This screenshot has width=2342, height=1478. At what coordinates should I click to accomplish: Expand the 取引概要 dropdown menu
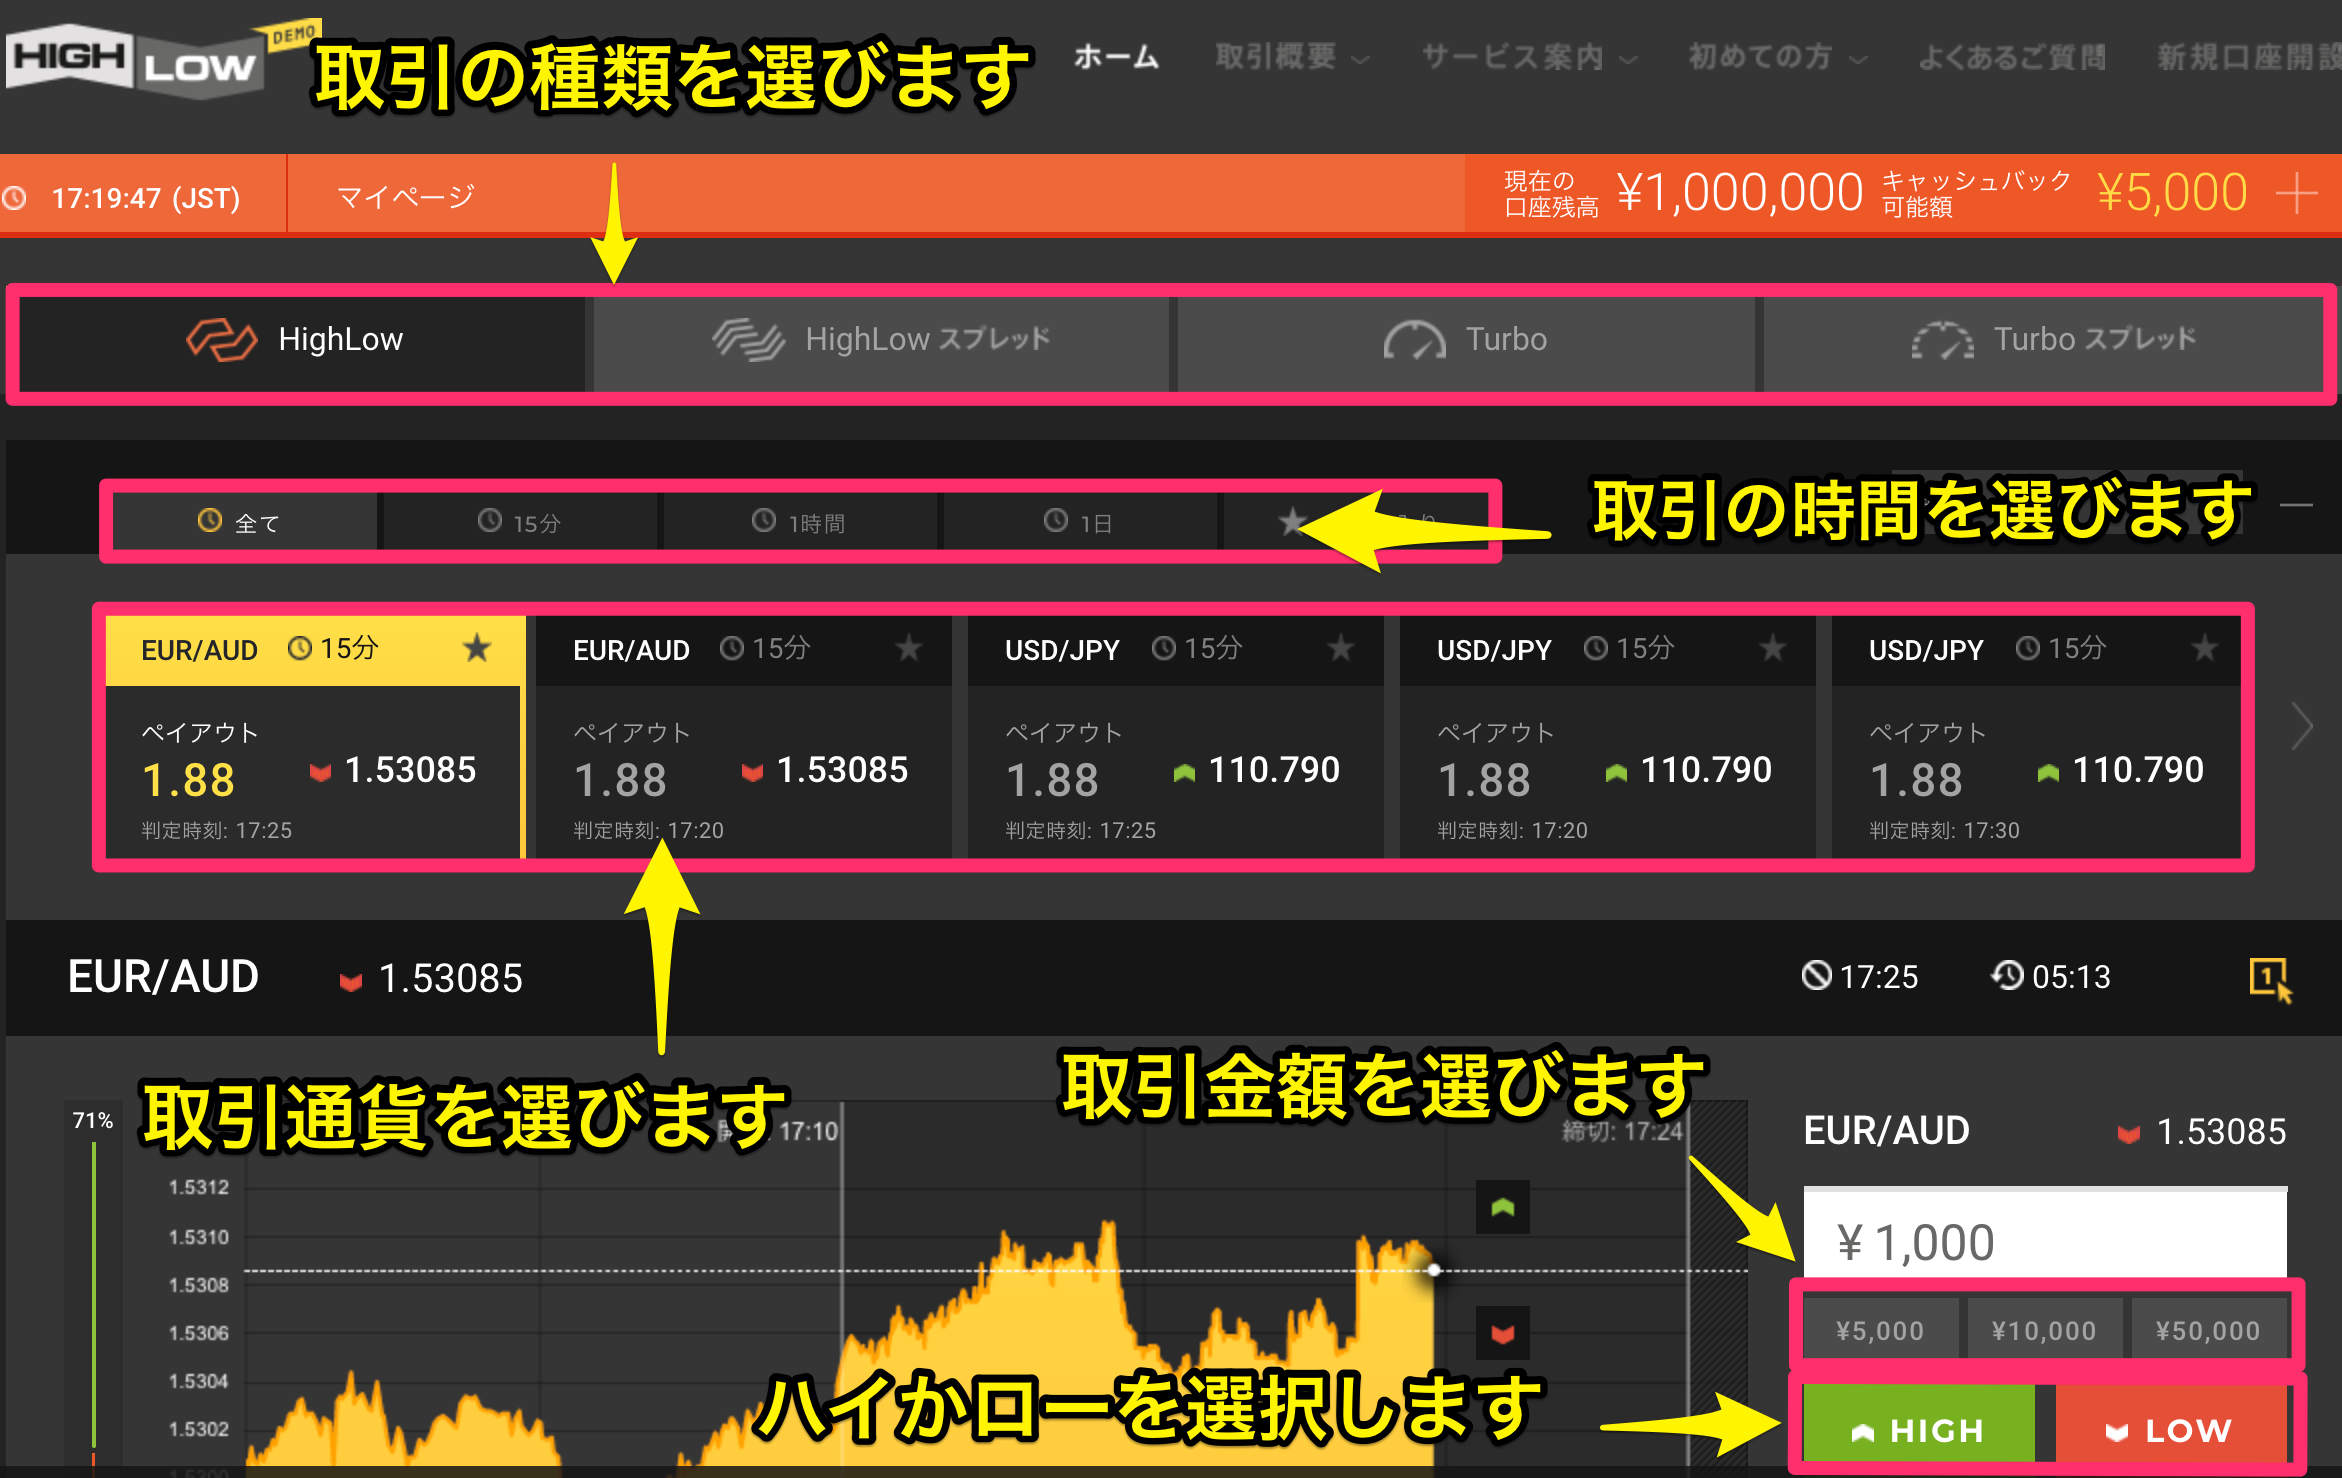1291,57
